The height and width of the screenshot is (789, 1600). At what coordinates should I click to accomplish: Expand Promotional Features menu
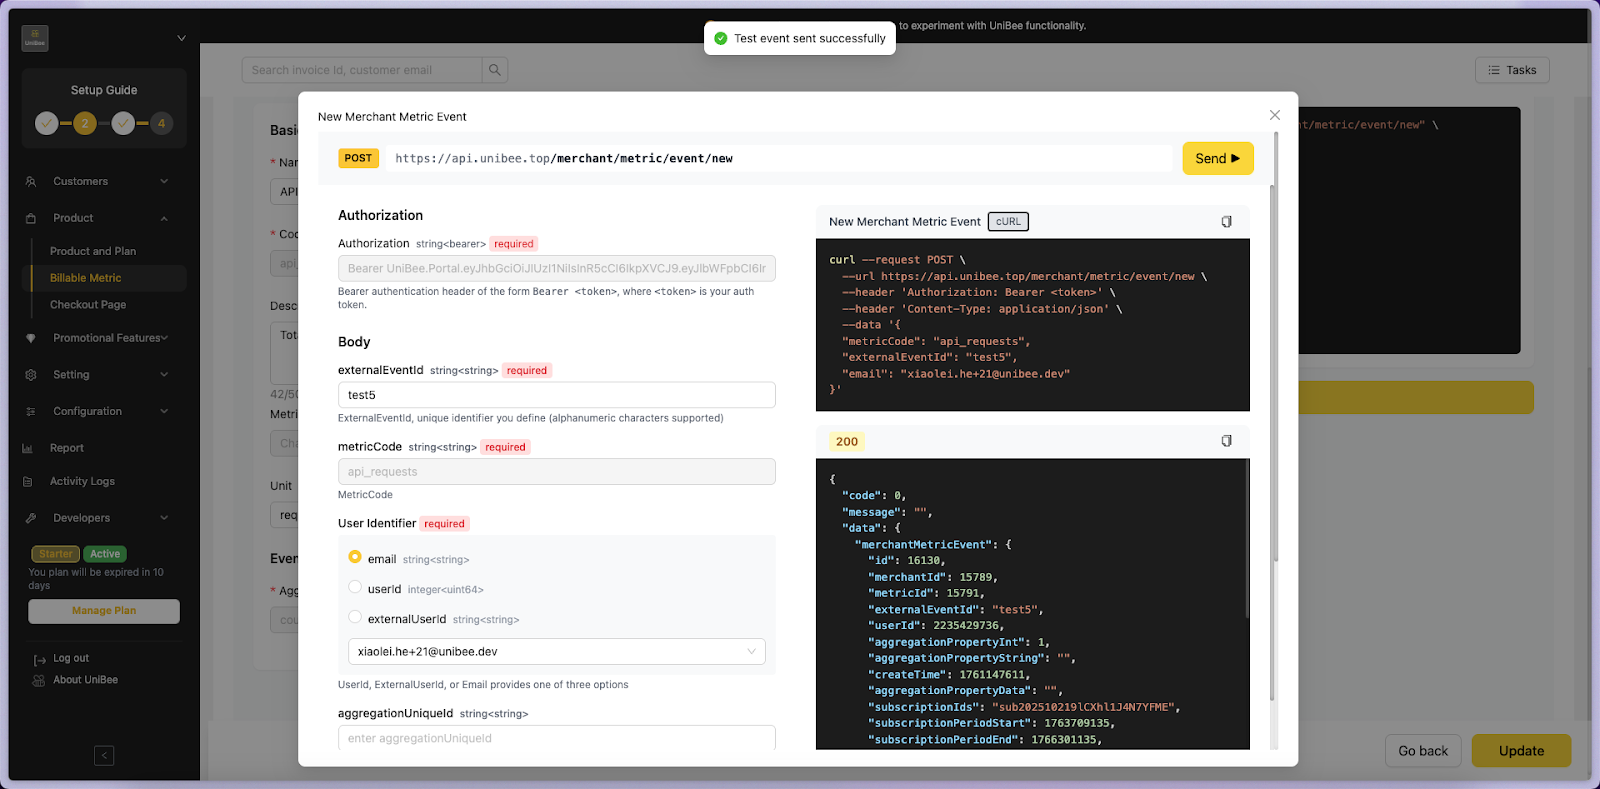point(164,338)
